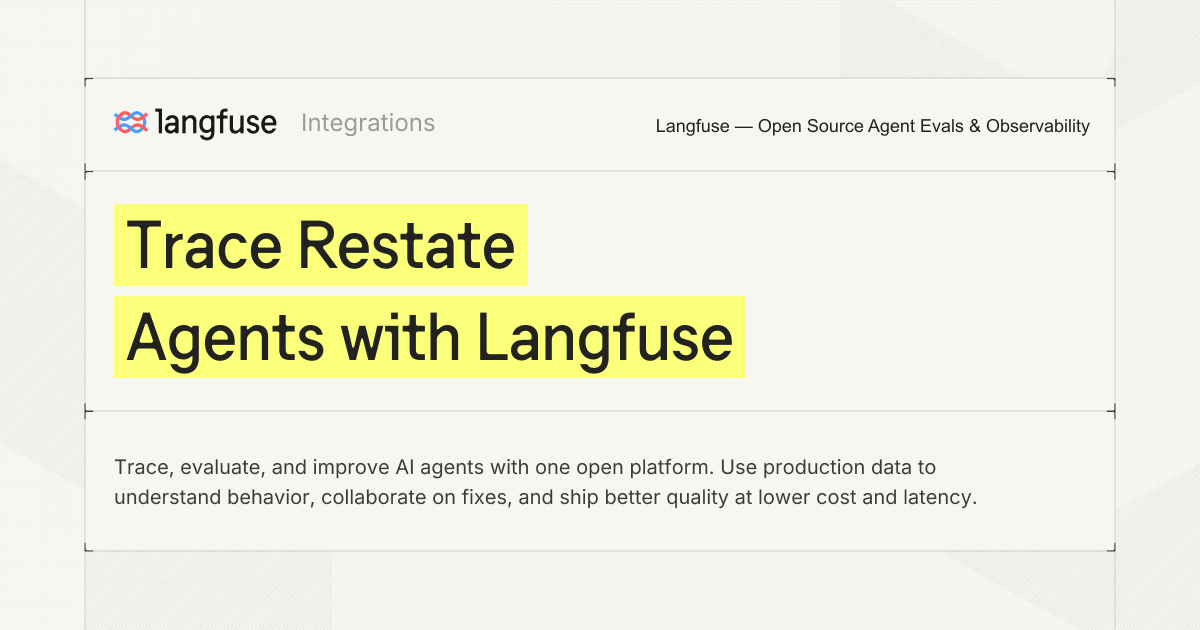Screen dimensions: 1200x630
Task: Click the Langfuse knot logo icon
Action: (131, 123)
